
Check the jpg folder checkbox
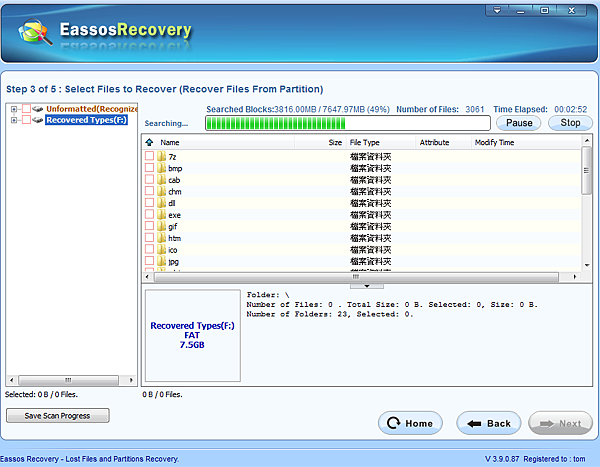click(149, 261)
